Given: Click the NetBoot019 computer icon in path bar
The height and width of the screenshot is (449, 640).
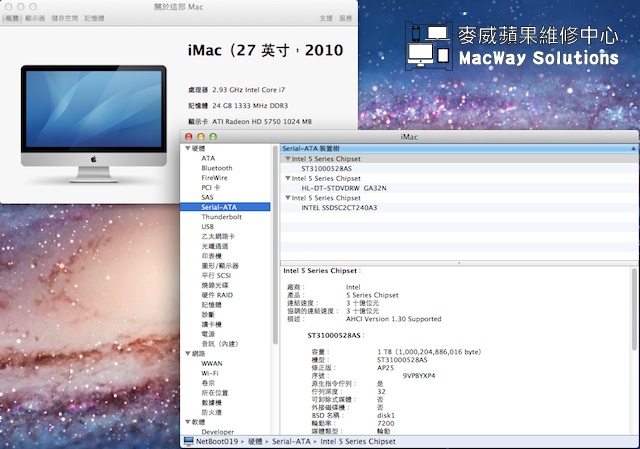Looking at the screenshot, I should coord(189,441).
